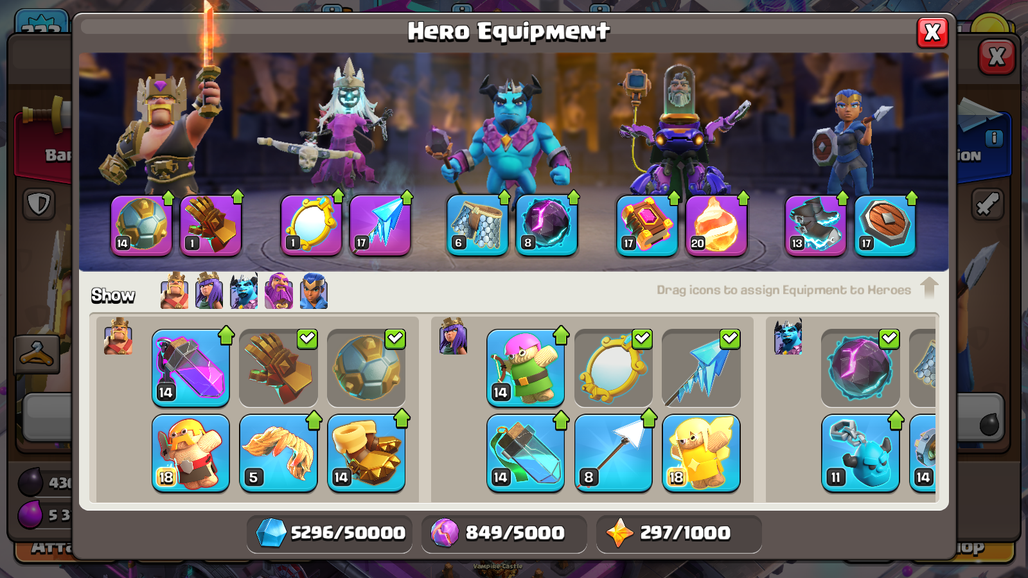The height and width of the screenshot is (578, 1028).
Task: Open the level 18 Barbarian Puppet equipment
Action: 191,453
